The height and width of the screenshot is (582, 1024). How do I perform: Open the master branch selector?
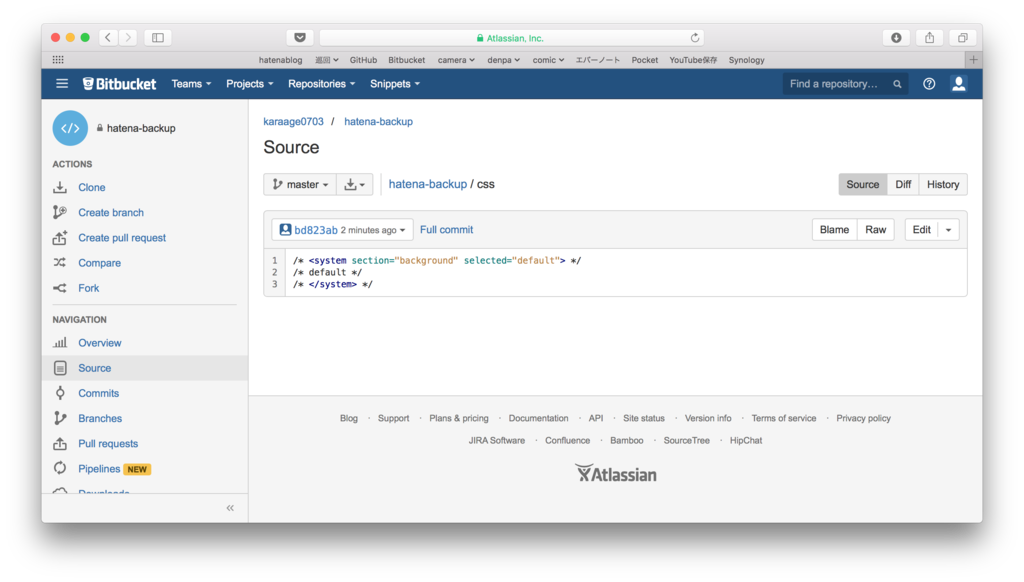(x=300, y=185)
